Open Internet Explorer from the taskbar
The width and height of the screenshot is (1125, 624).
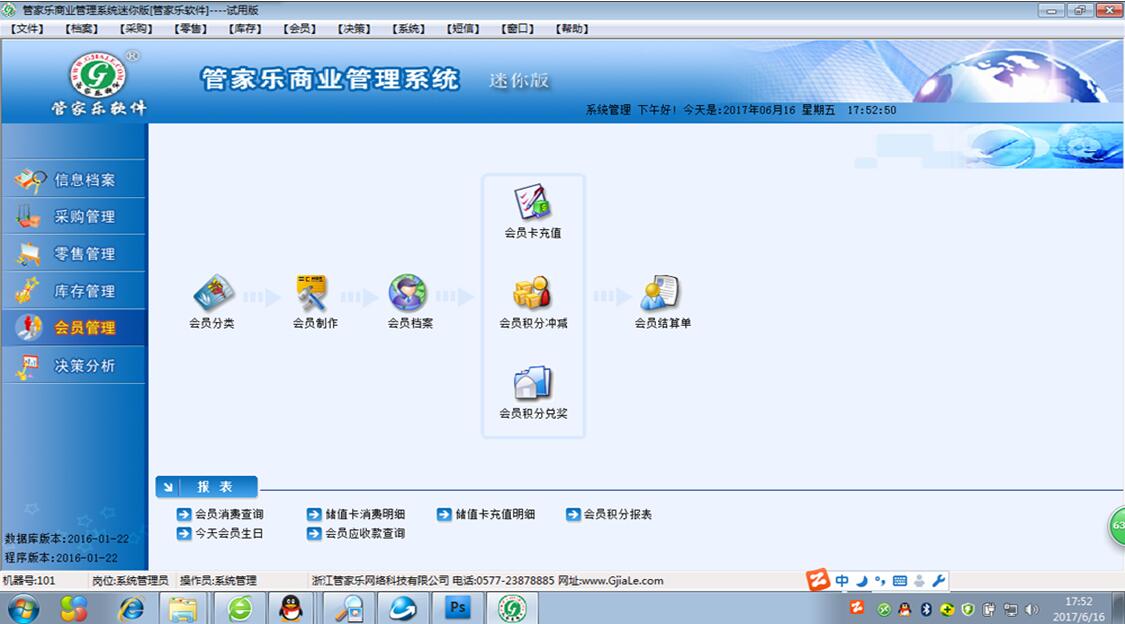click(131, 609)
